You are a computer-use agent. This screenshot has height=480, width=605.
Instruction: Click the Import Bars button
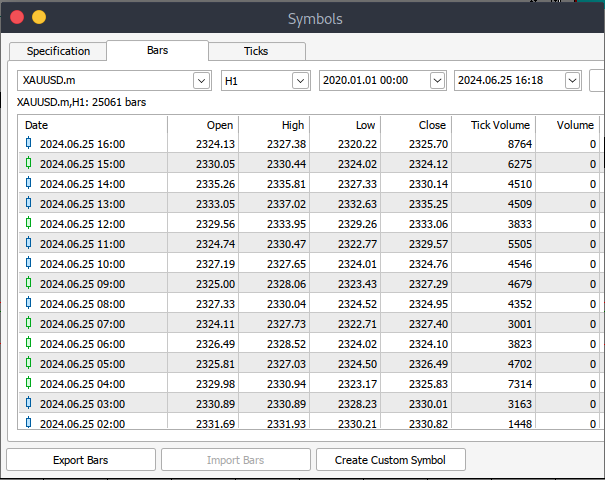coord(236,460)
